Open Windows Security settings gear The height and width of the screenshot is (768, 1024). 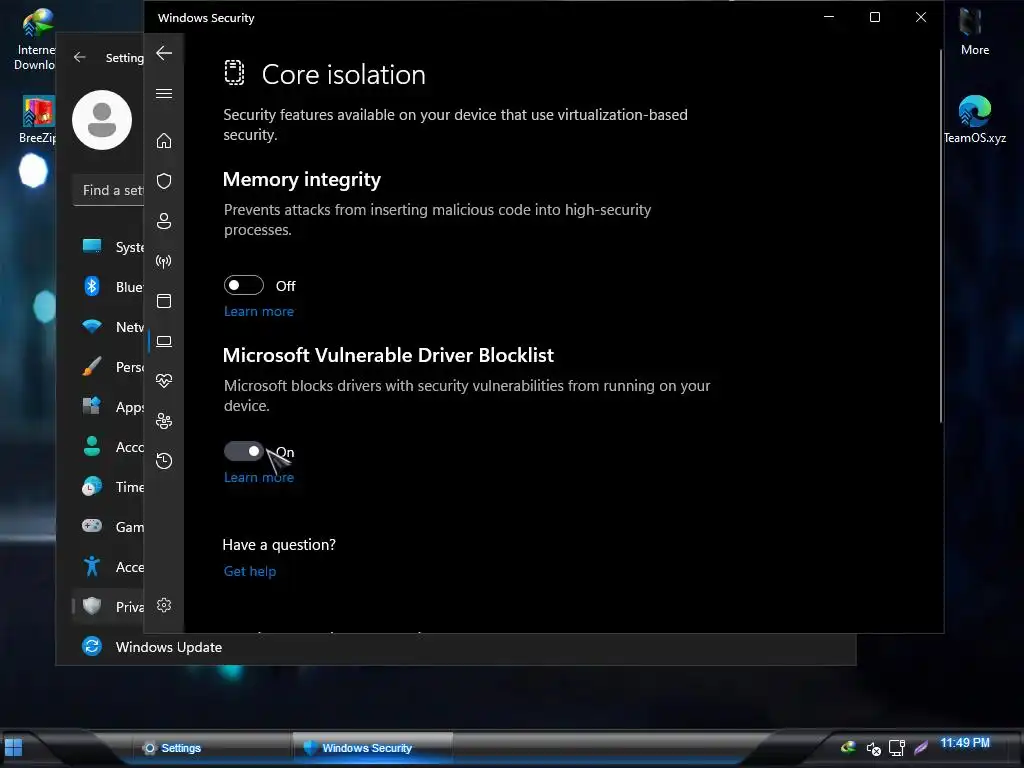point(164,605)
